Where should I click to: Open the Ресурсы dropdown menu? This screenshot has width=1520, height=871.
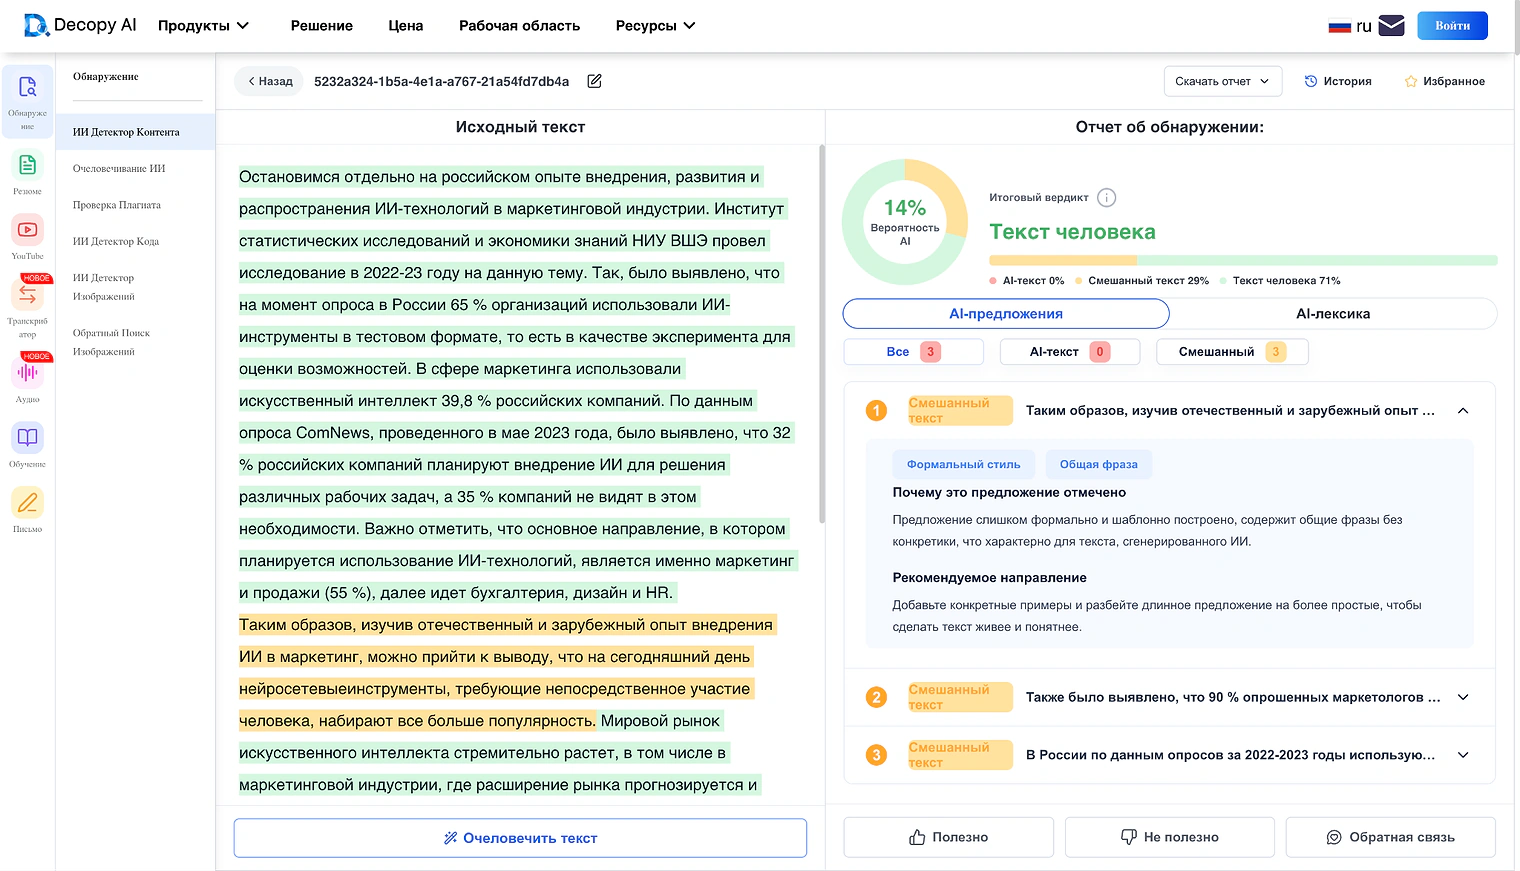[655, 25]
